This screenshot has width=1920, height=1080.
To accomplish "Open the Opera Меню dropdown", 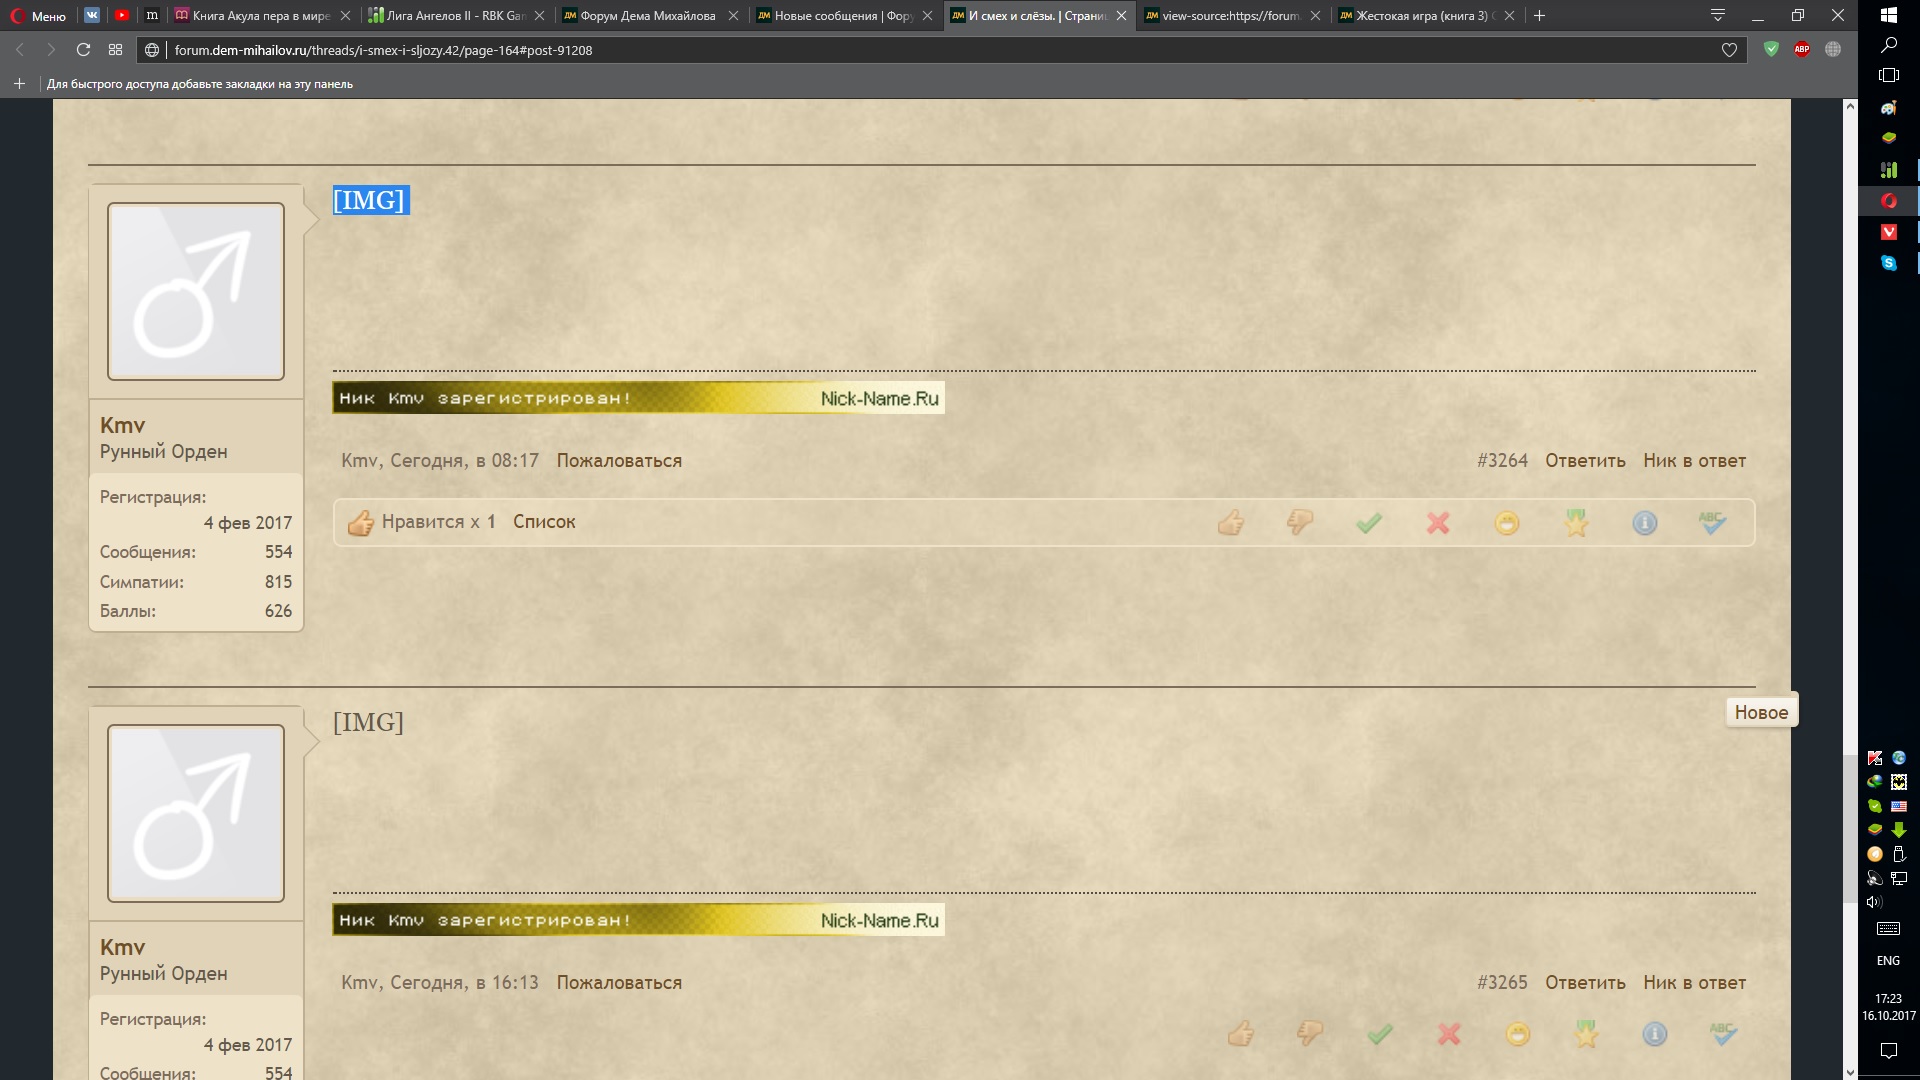I will tap(38, 16).
